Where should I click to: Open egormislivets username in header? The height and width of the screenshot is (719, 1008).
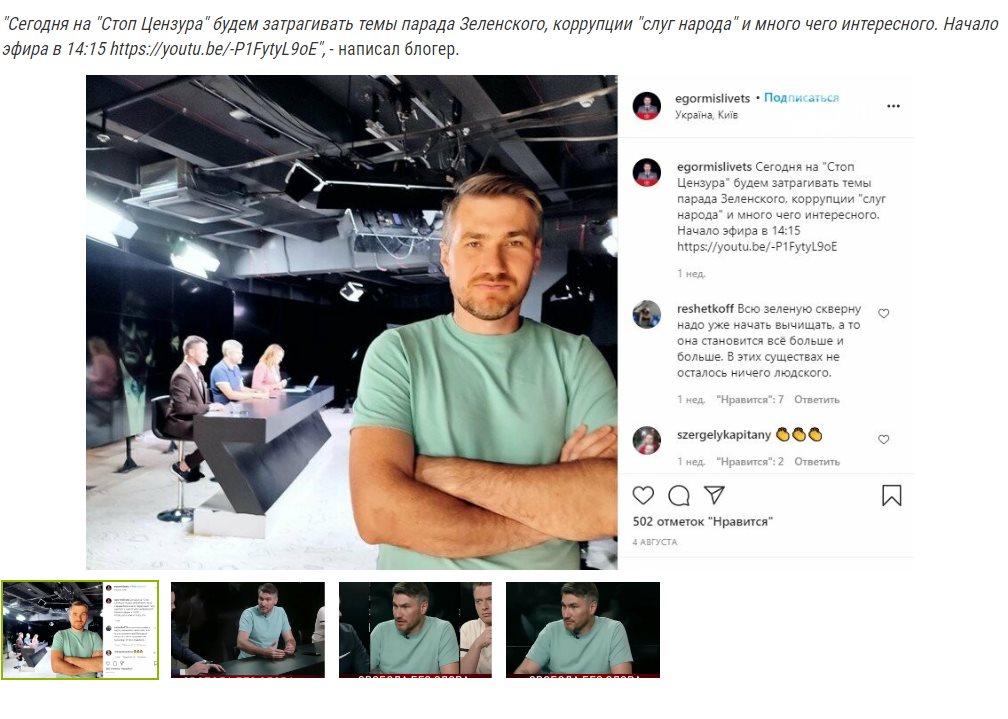712,98
